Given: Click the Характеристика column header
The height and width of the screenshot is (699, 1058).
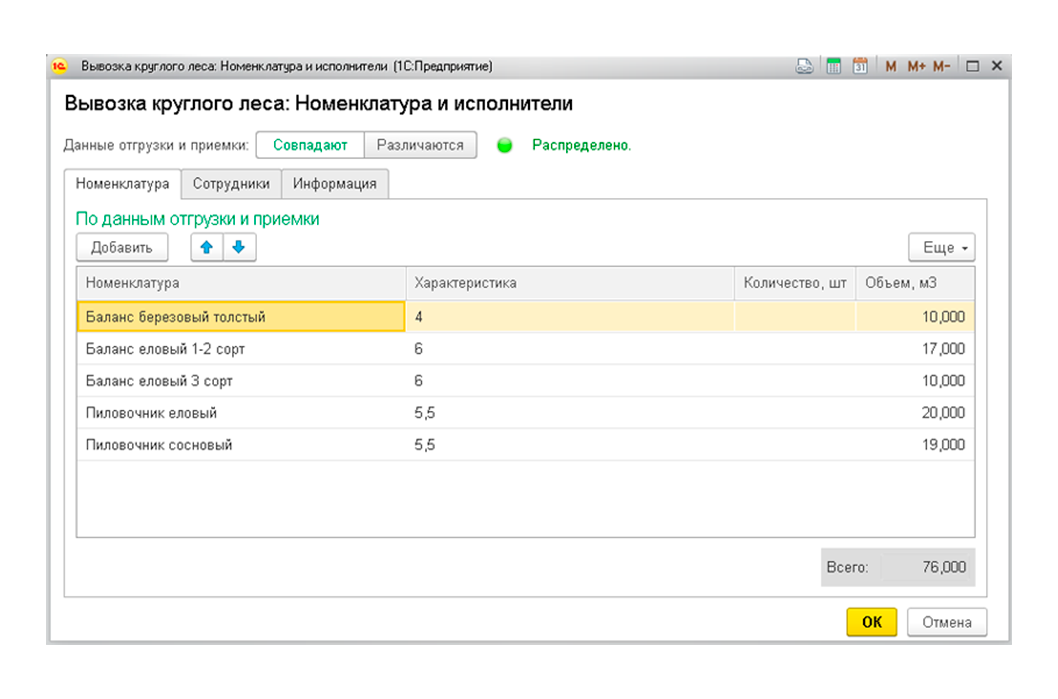Looking at the screenshot, I should (570, 283).
